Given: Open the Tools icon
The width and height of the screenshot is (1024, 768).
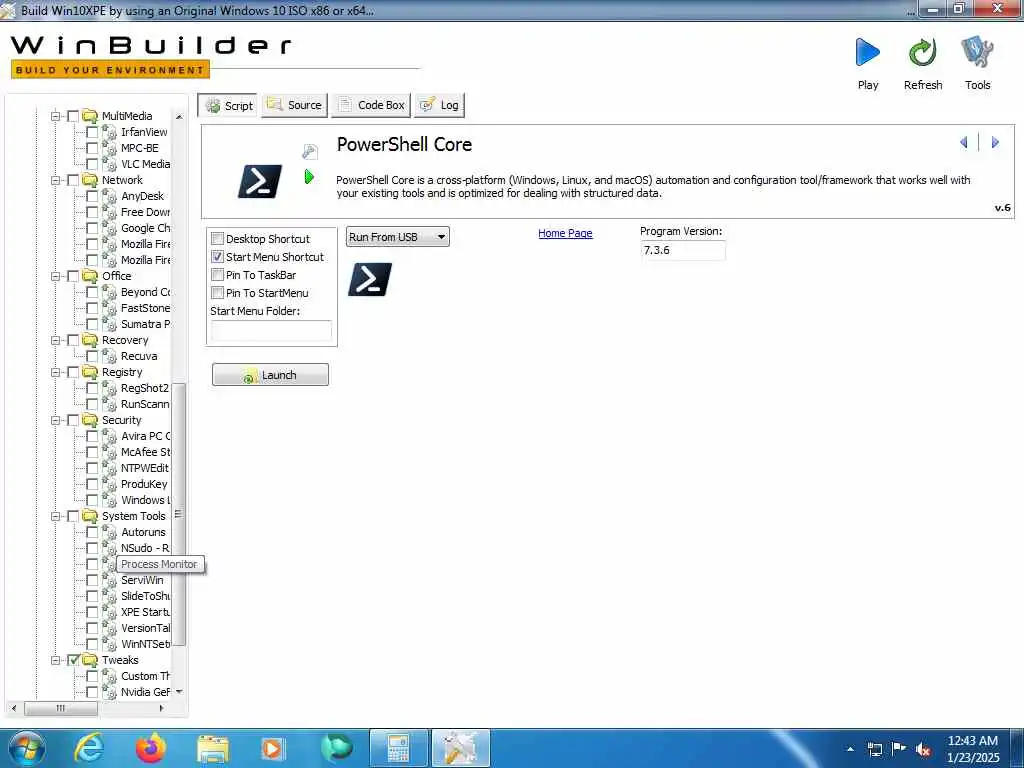Looking at the screenshot, I should pos(977,53).
